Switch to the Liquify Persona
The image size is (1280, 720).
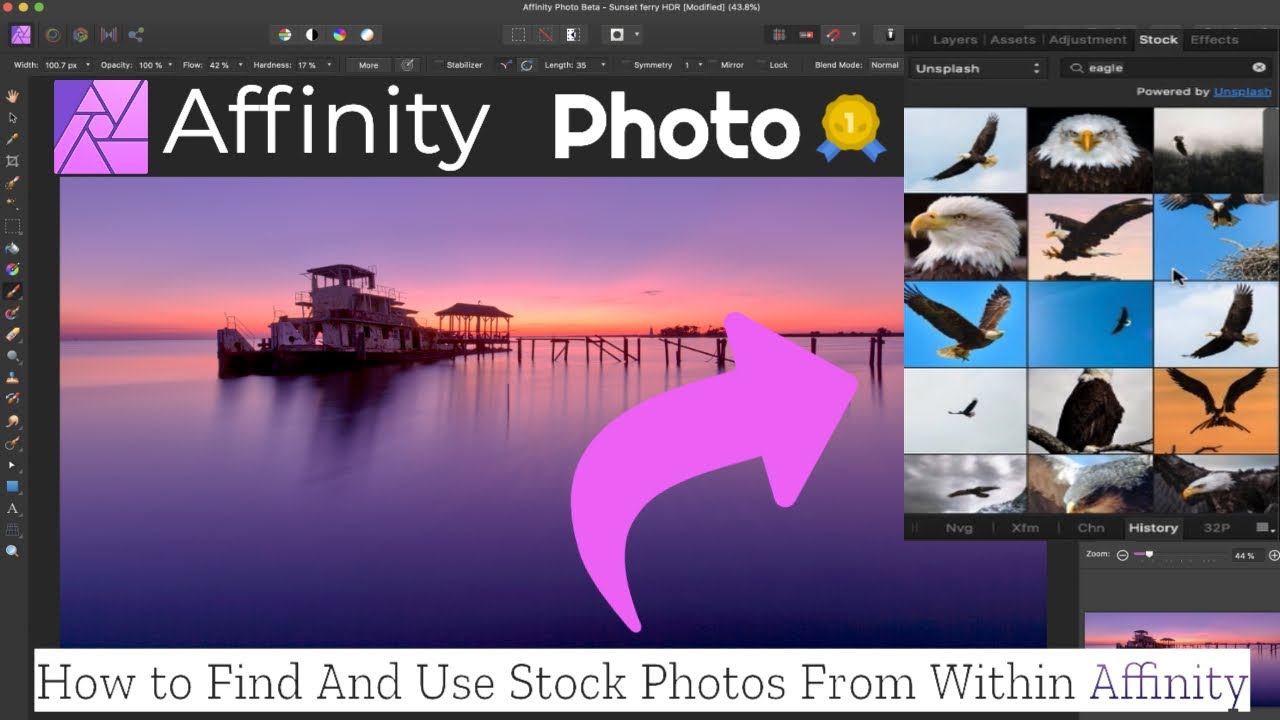[52, 35]
